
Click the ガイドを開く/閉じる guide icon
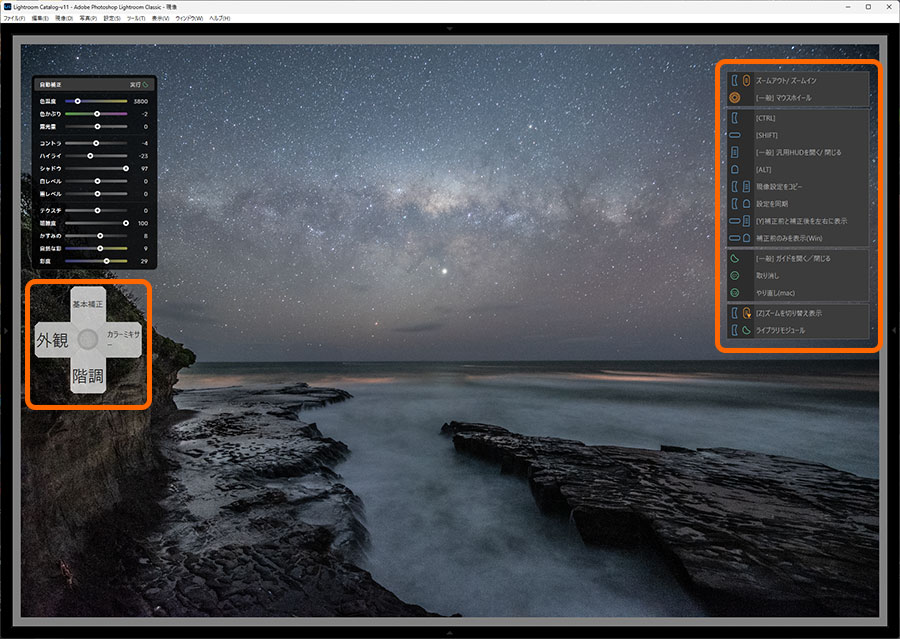(734, 258)
